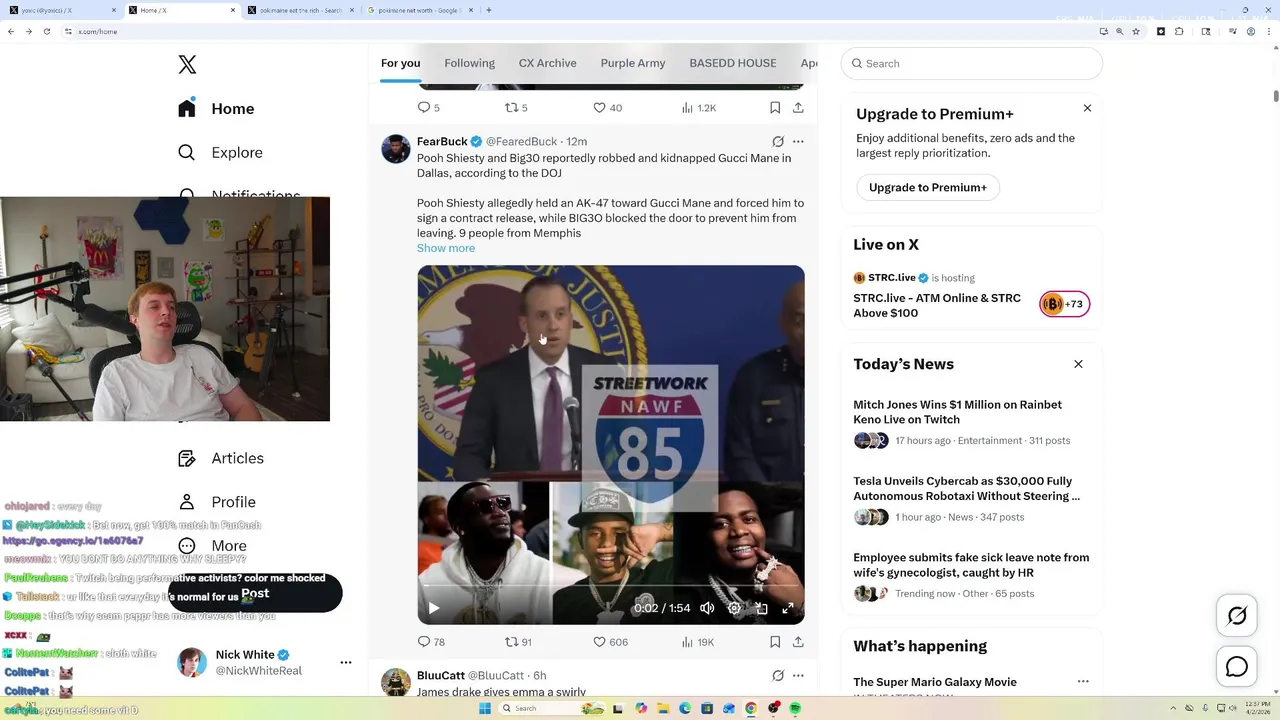This screenshot has width=1280, height=720.
Task: Repost the upper post showing 5 reposts
Action: [516, 108]
